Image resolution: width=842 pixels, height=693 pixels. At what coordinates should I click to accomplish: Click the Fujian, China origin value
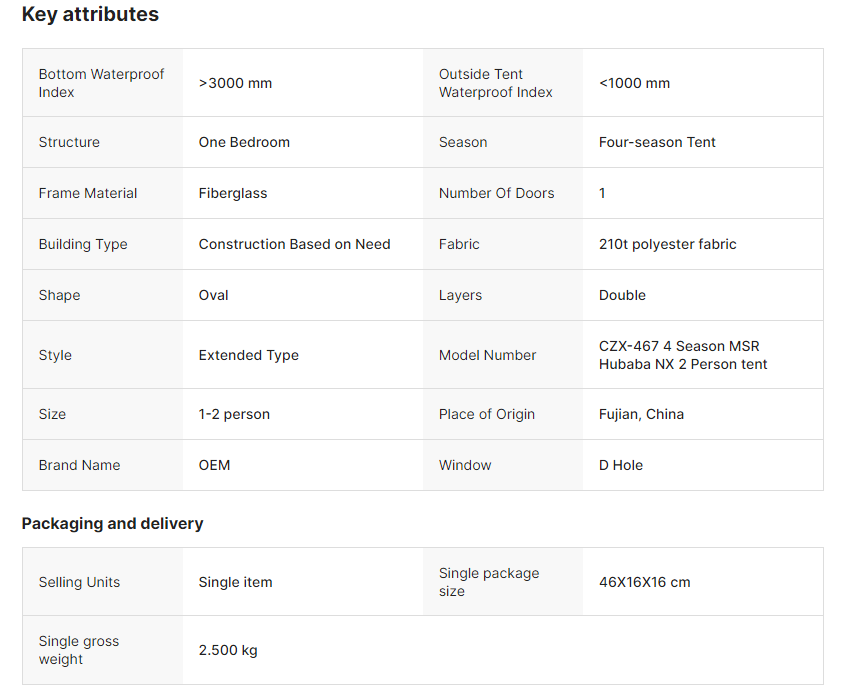pos(641,414)
